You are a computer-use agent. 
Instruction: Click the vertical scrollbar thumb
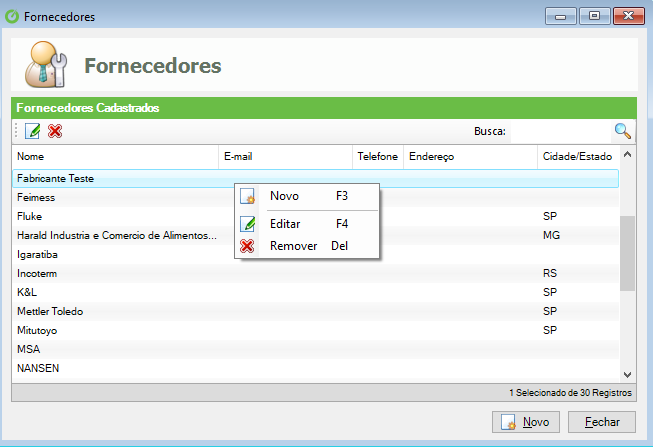[628, 253]
